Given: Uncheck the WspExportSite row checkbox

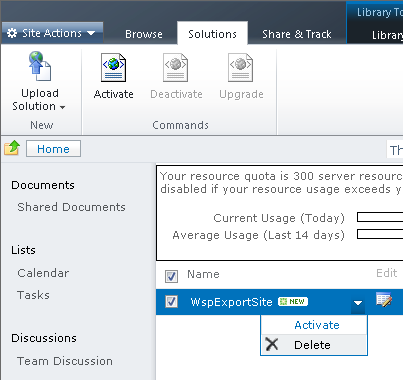Looking at the screenshot, I should (171, 302).
